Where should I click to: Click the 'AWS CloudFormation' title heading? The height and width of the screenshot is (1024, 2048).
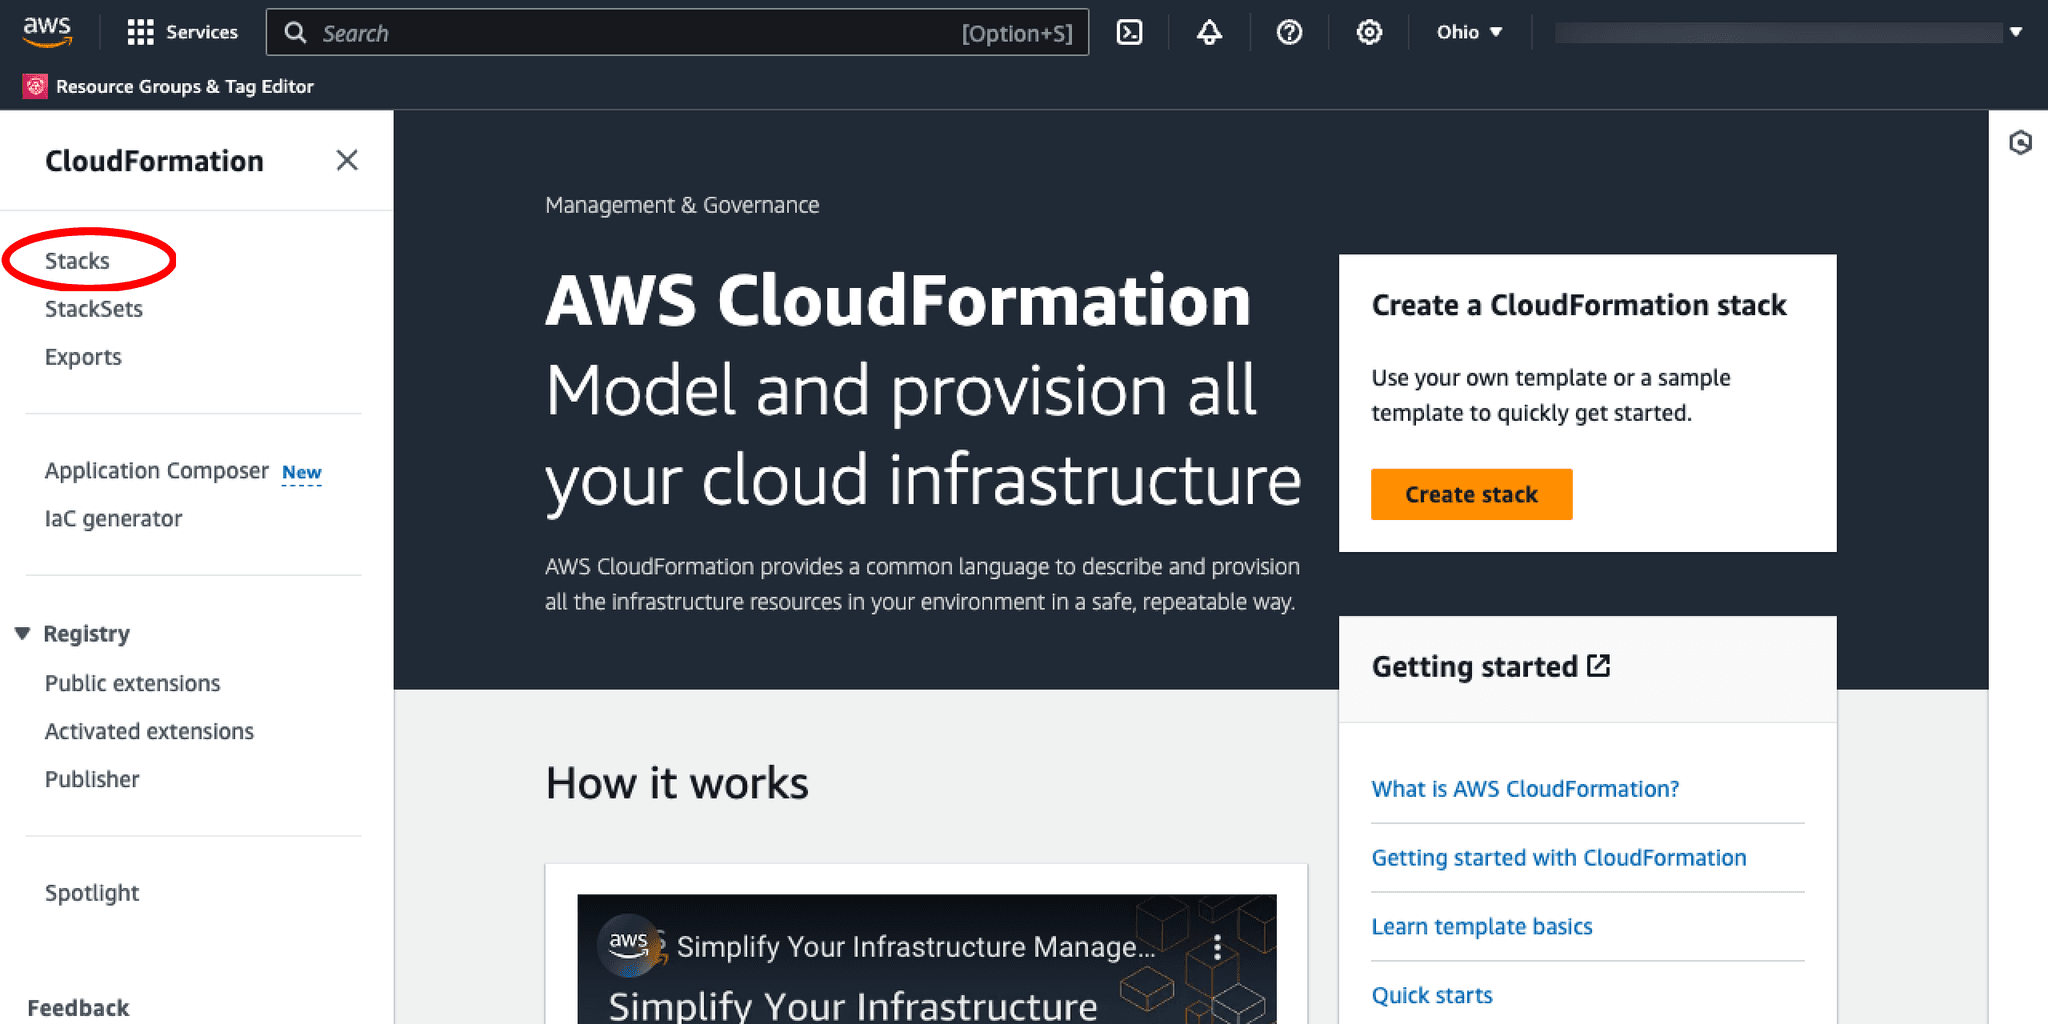(898, 300)
